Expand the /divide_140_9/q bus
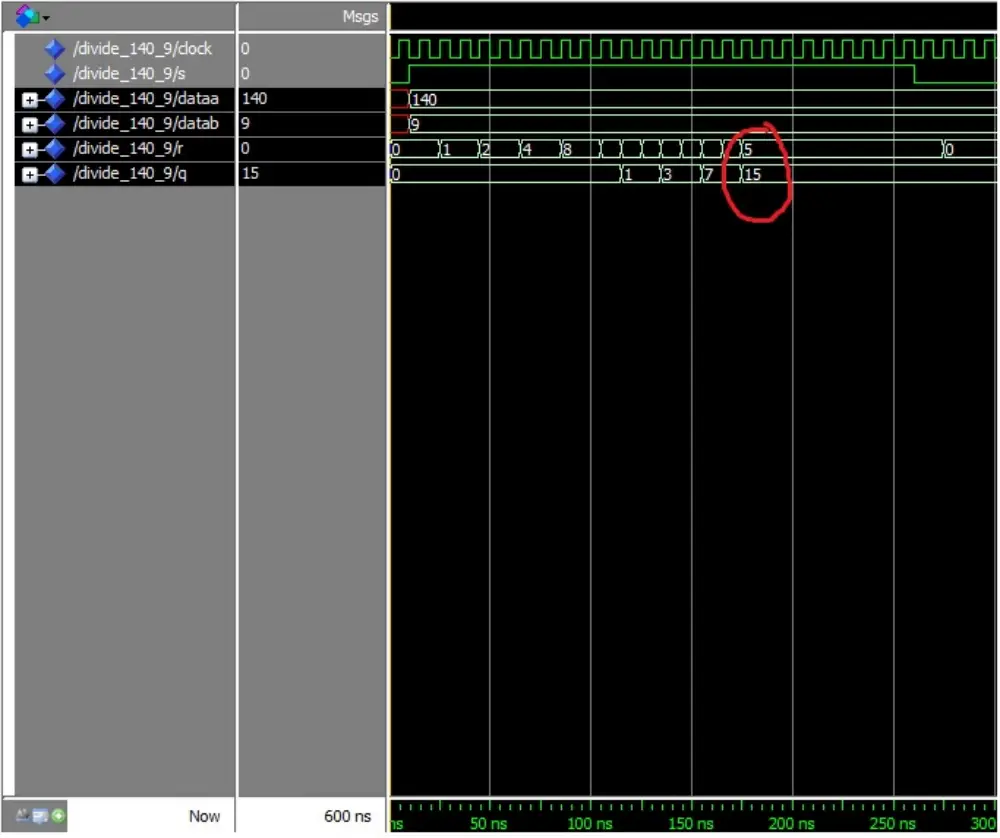This screenshot has height=838, width=1000. coord(29,174)
